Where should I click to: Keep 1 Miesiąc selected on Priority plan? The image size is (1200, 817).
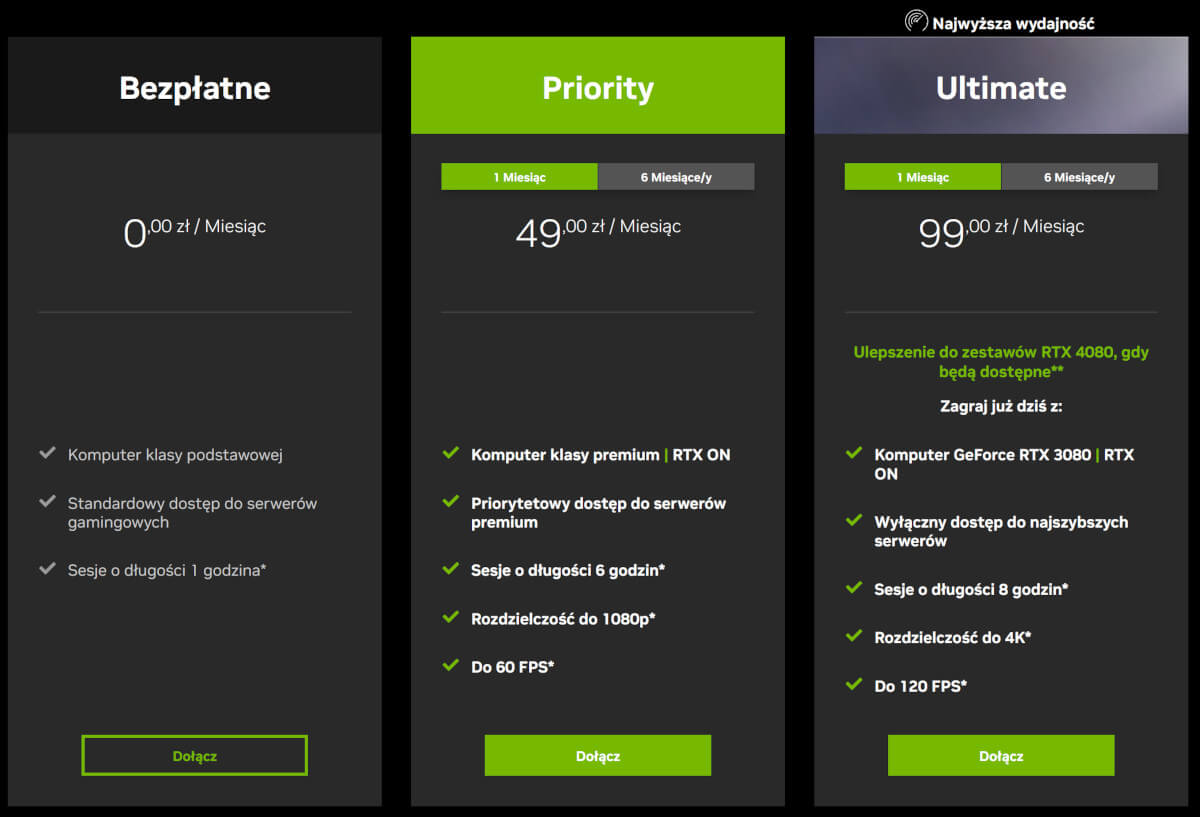[x=519, y=176]
